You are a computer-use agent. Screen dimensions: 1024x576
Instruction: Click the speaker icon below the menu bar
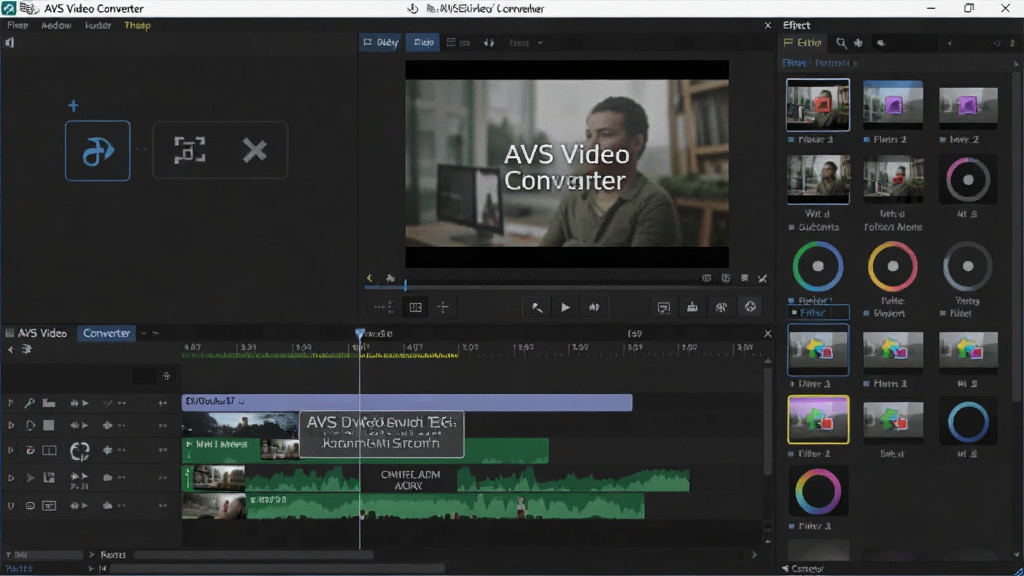click(10, 42)
